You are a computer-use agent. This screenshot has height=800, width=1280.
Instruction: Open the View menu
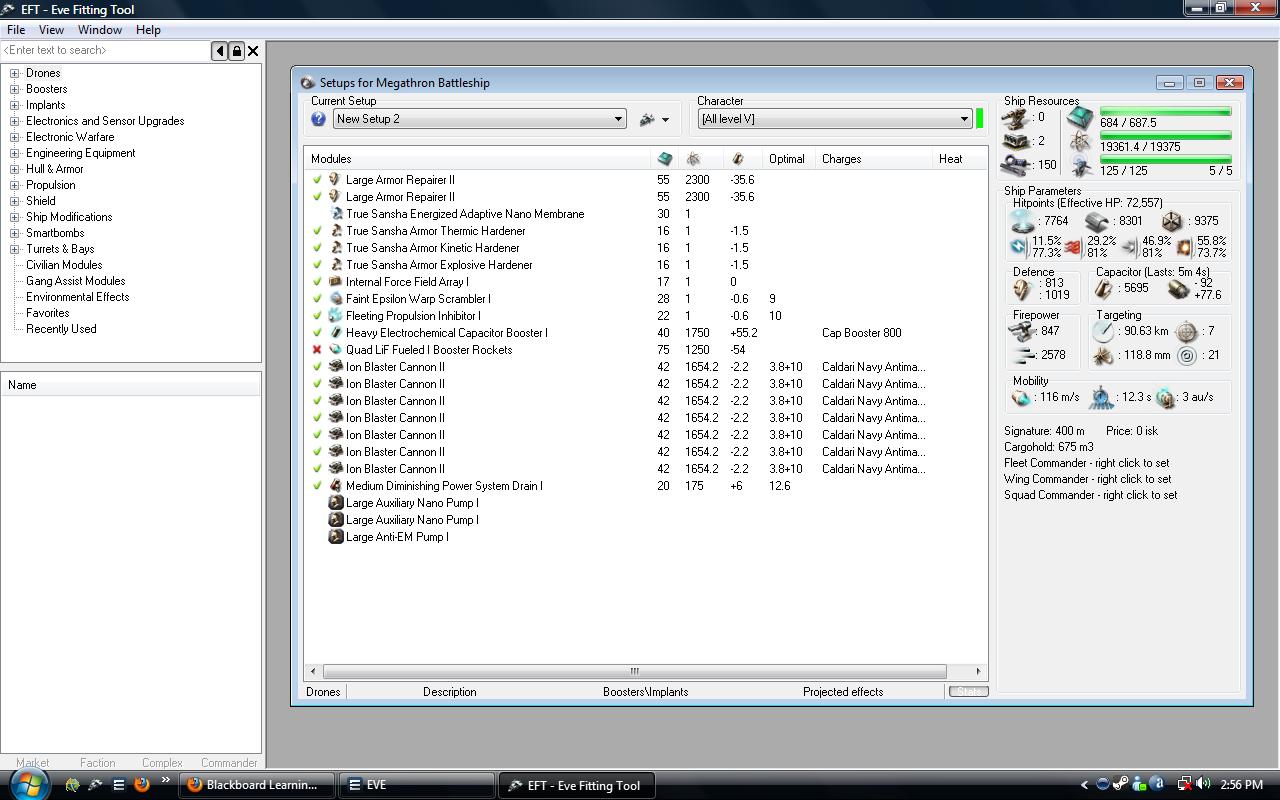pyautogui.click(x=51, y=30)
